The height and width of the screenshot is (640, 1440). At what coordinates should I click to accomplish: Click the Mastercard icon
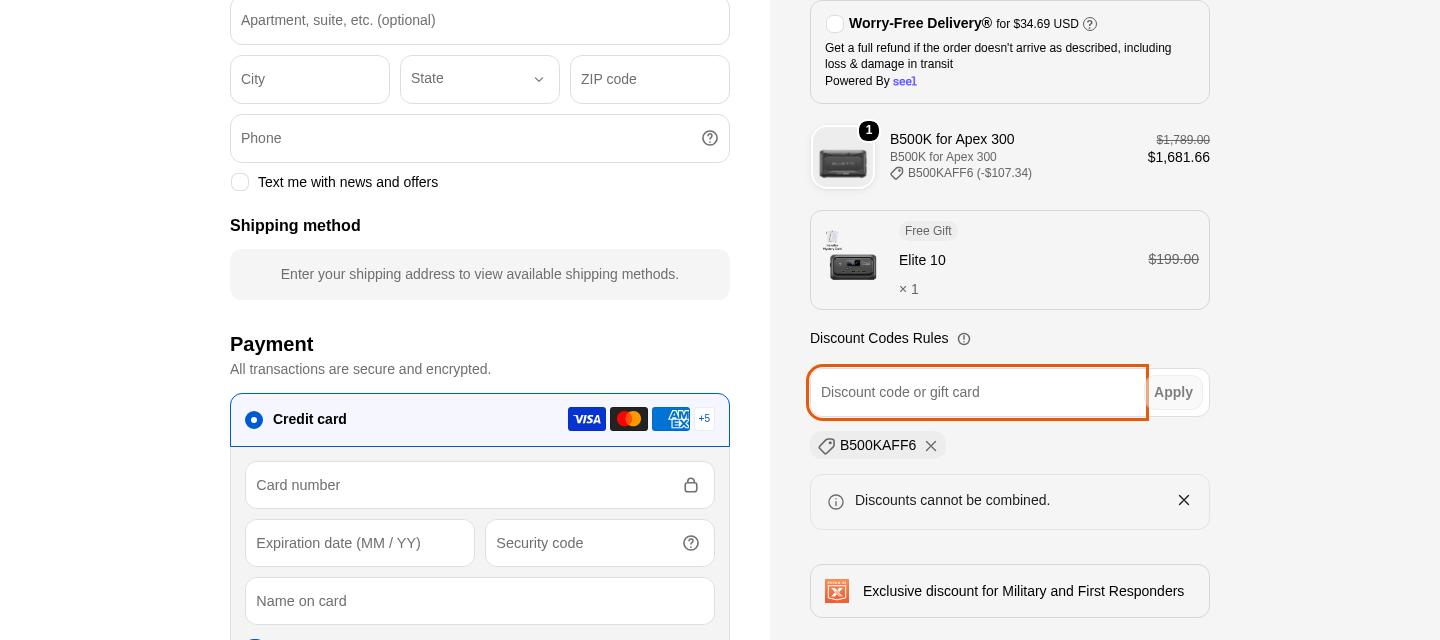pyautogui.click(x=629, y=419)
